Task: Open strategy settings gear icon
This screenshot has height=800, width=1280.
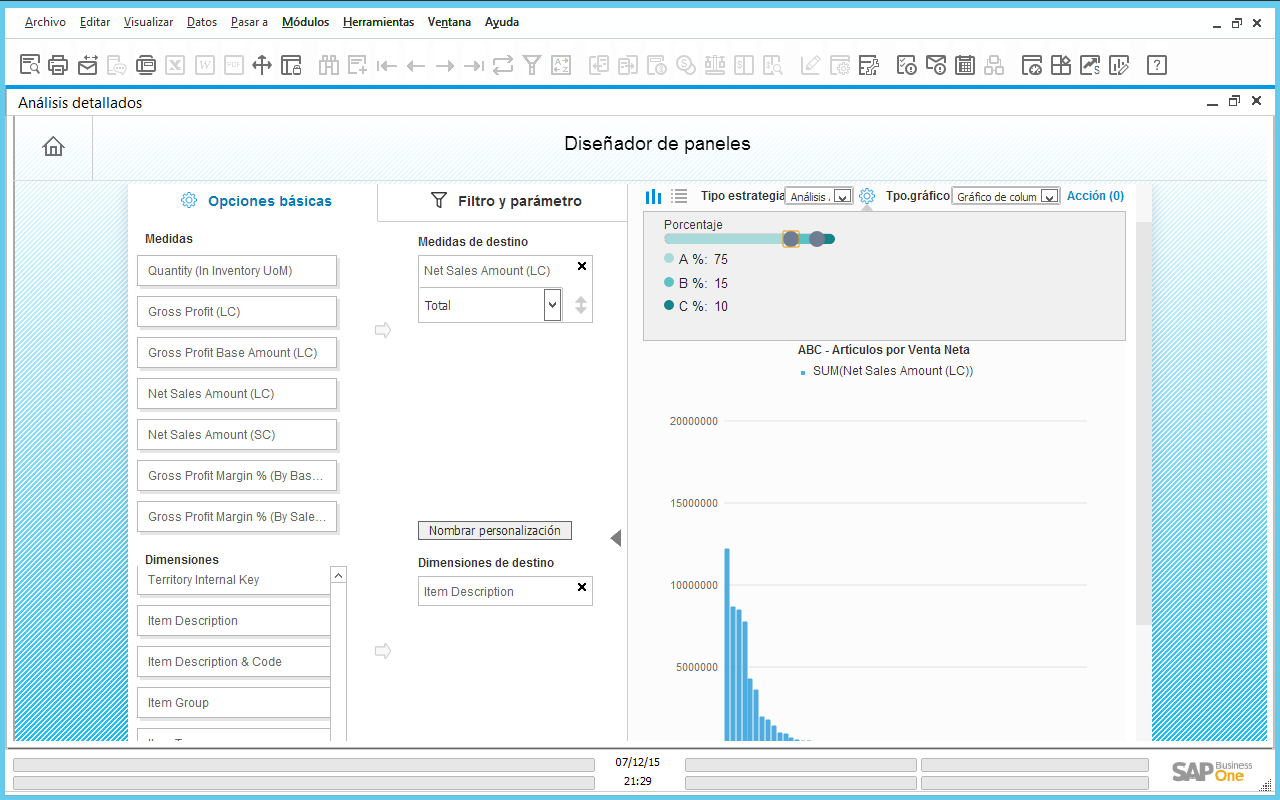Action: [x=867, y=196]
